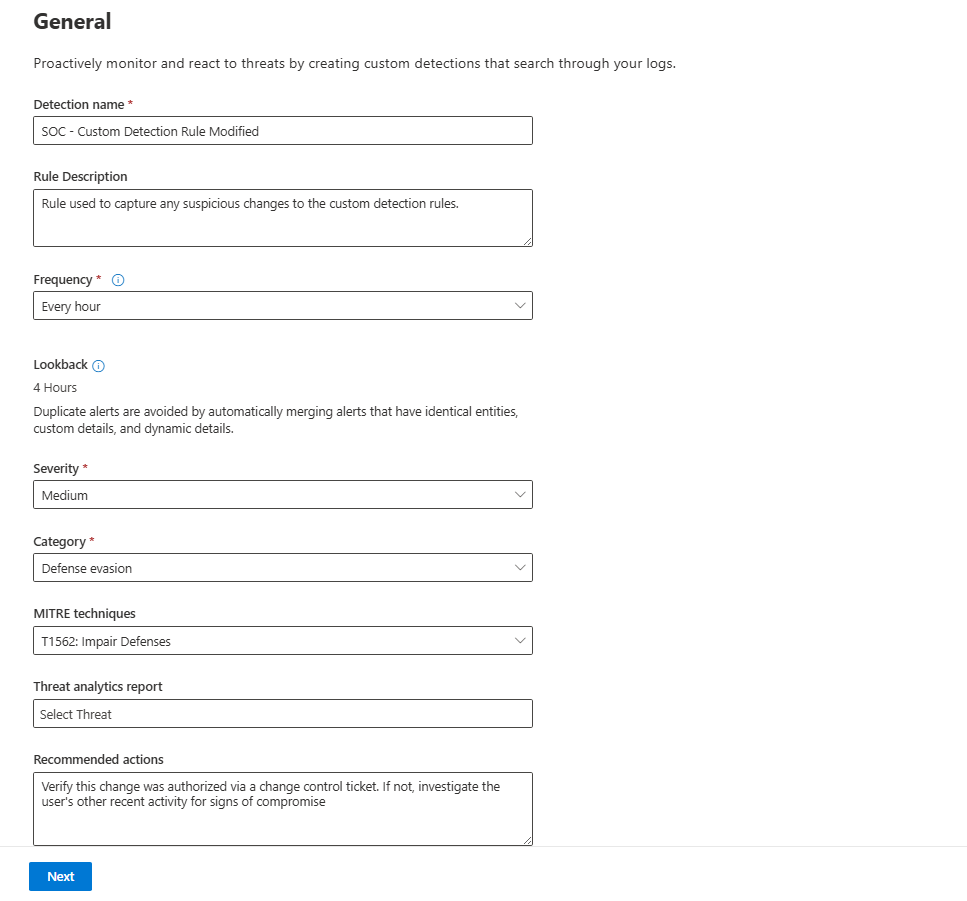Click the 'General' page heading
The width and height of the screenshot is (967, 901).
72,21
